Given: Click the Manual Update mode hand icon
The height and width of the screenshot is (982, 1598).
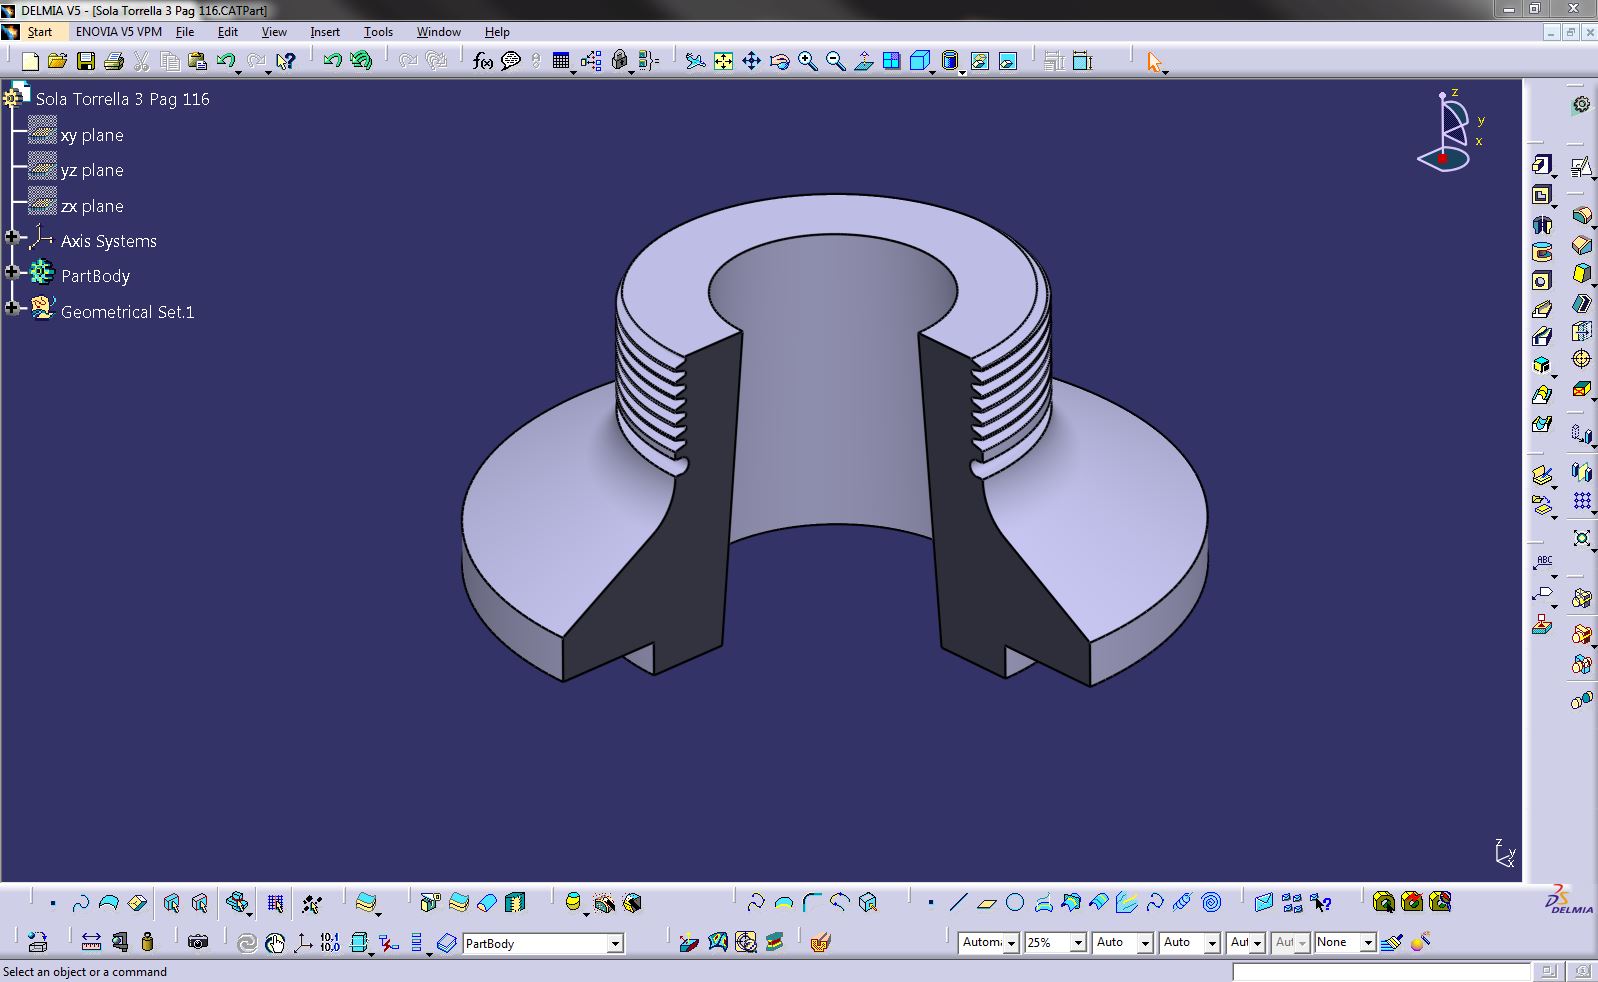Looking at the screenshot, I should point(275,942).
